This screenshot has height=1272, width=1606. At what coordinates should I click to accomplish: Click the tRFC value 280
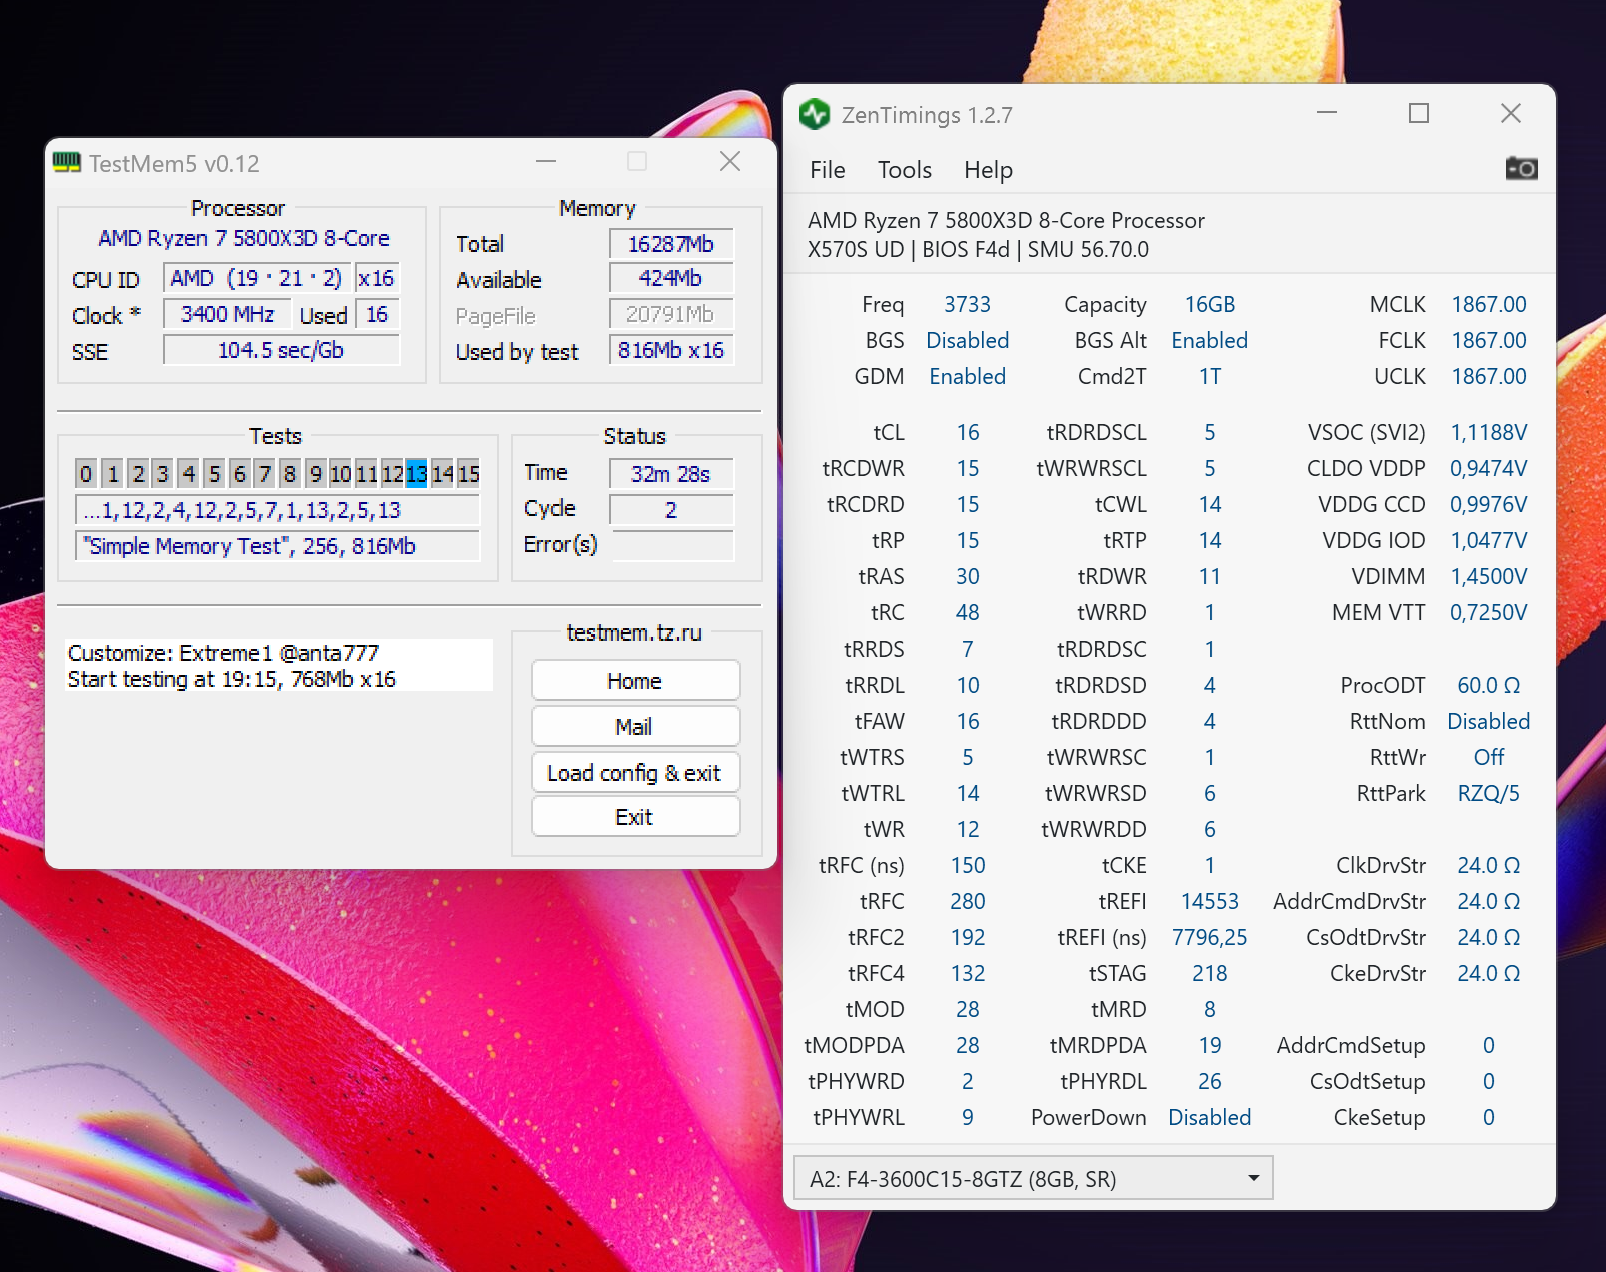967,901
